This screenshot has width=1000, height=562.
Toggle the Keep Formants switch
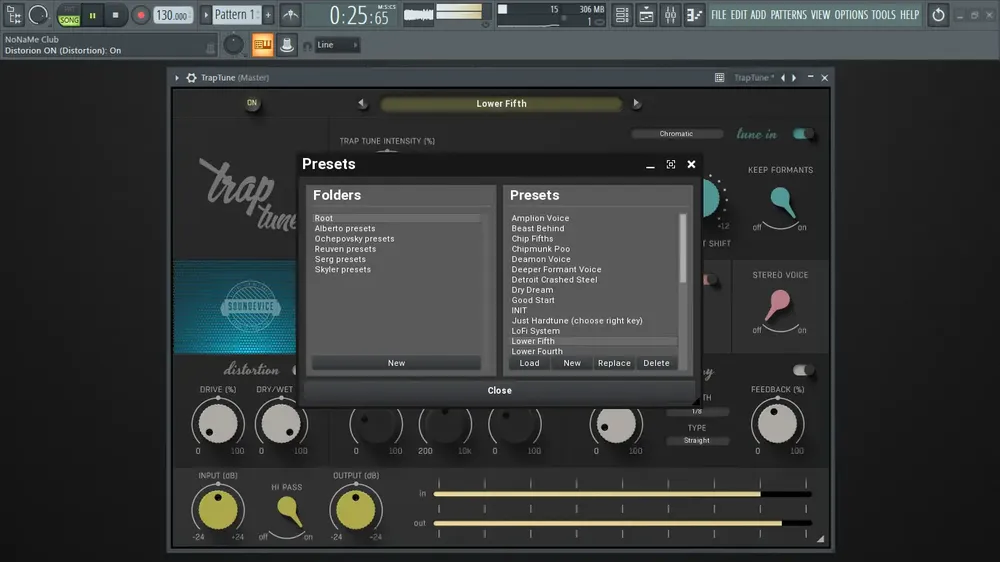click(x=781, y=205)
